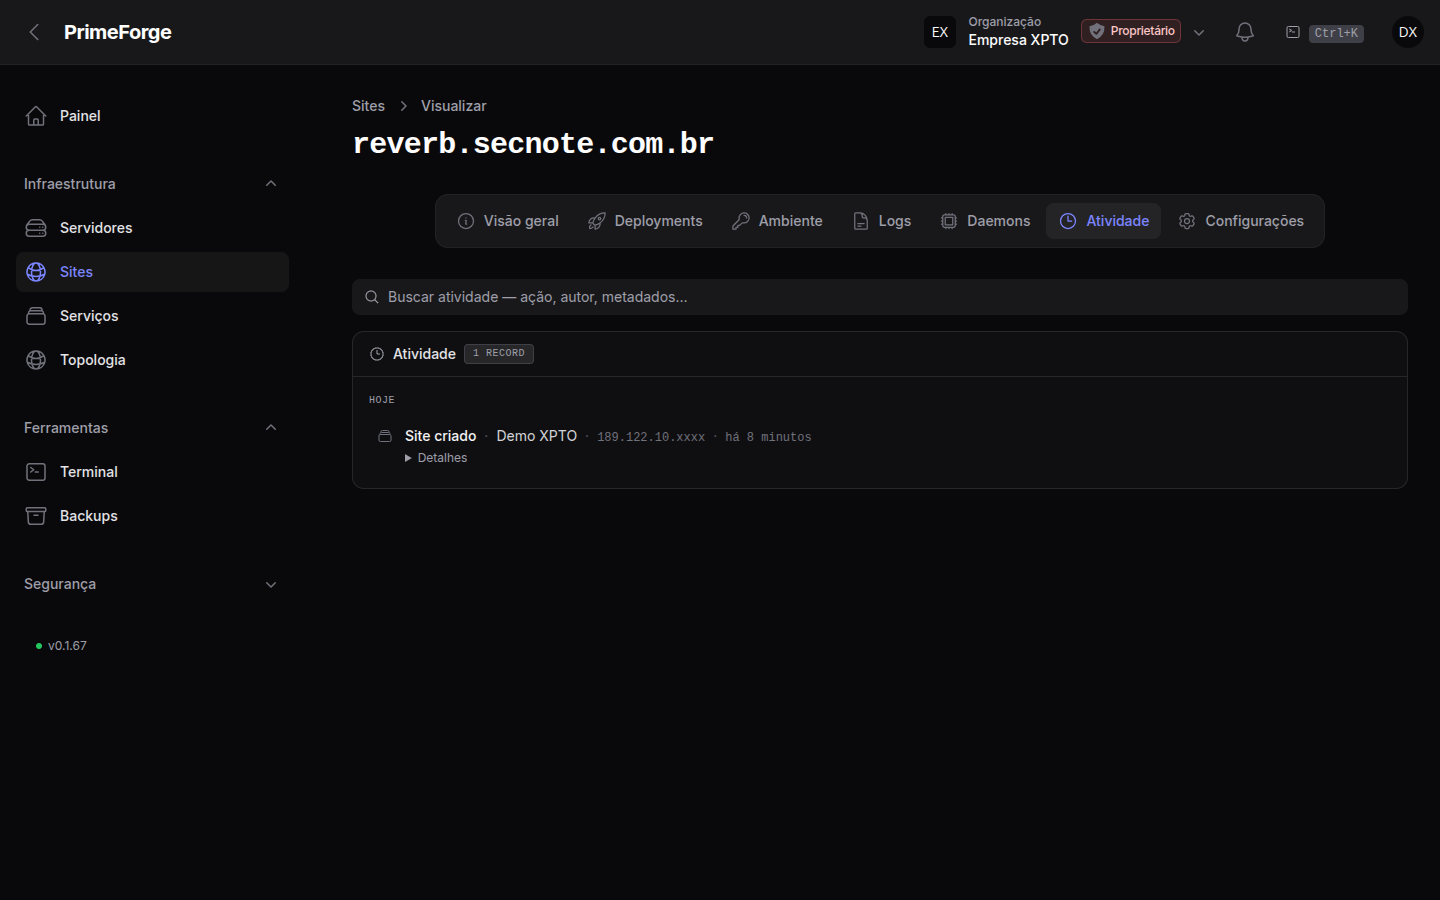Open command palette Ctrl+K button

1324,32
